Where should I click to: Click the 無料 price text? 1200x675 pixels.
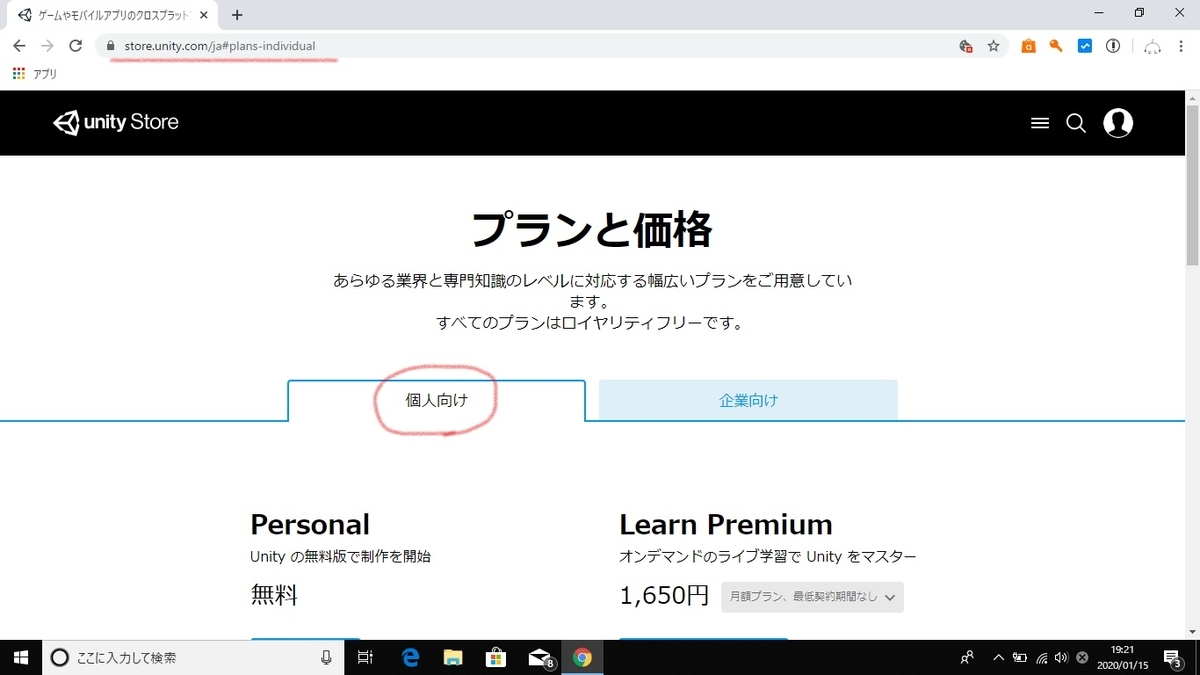(274, 596)
